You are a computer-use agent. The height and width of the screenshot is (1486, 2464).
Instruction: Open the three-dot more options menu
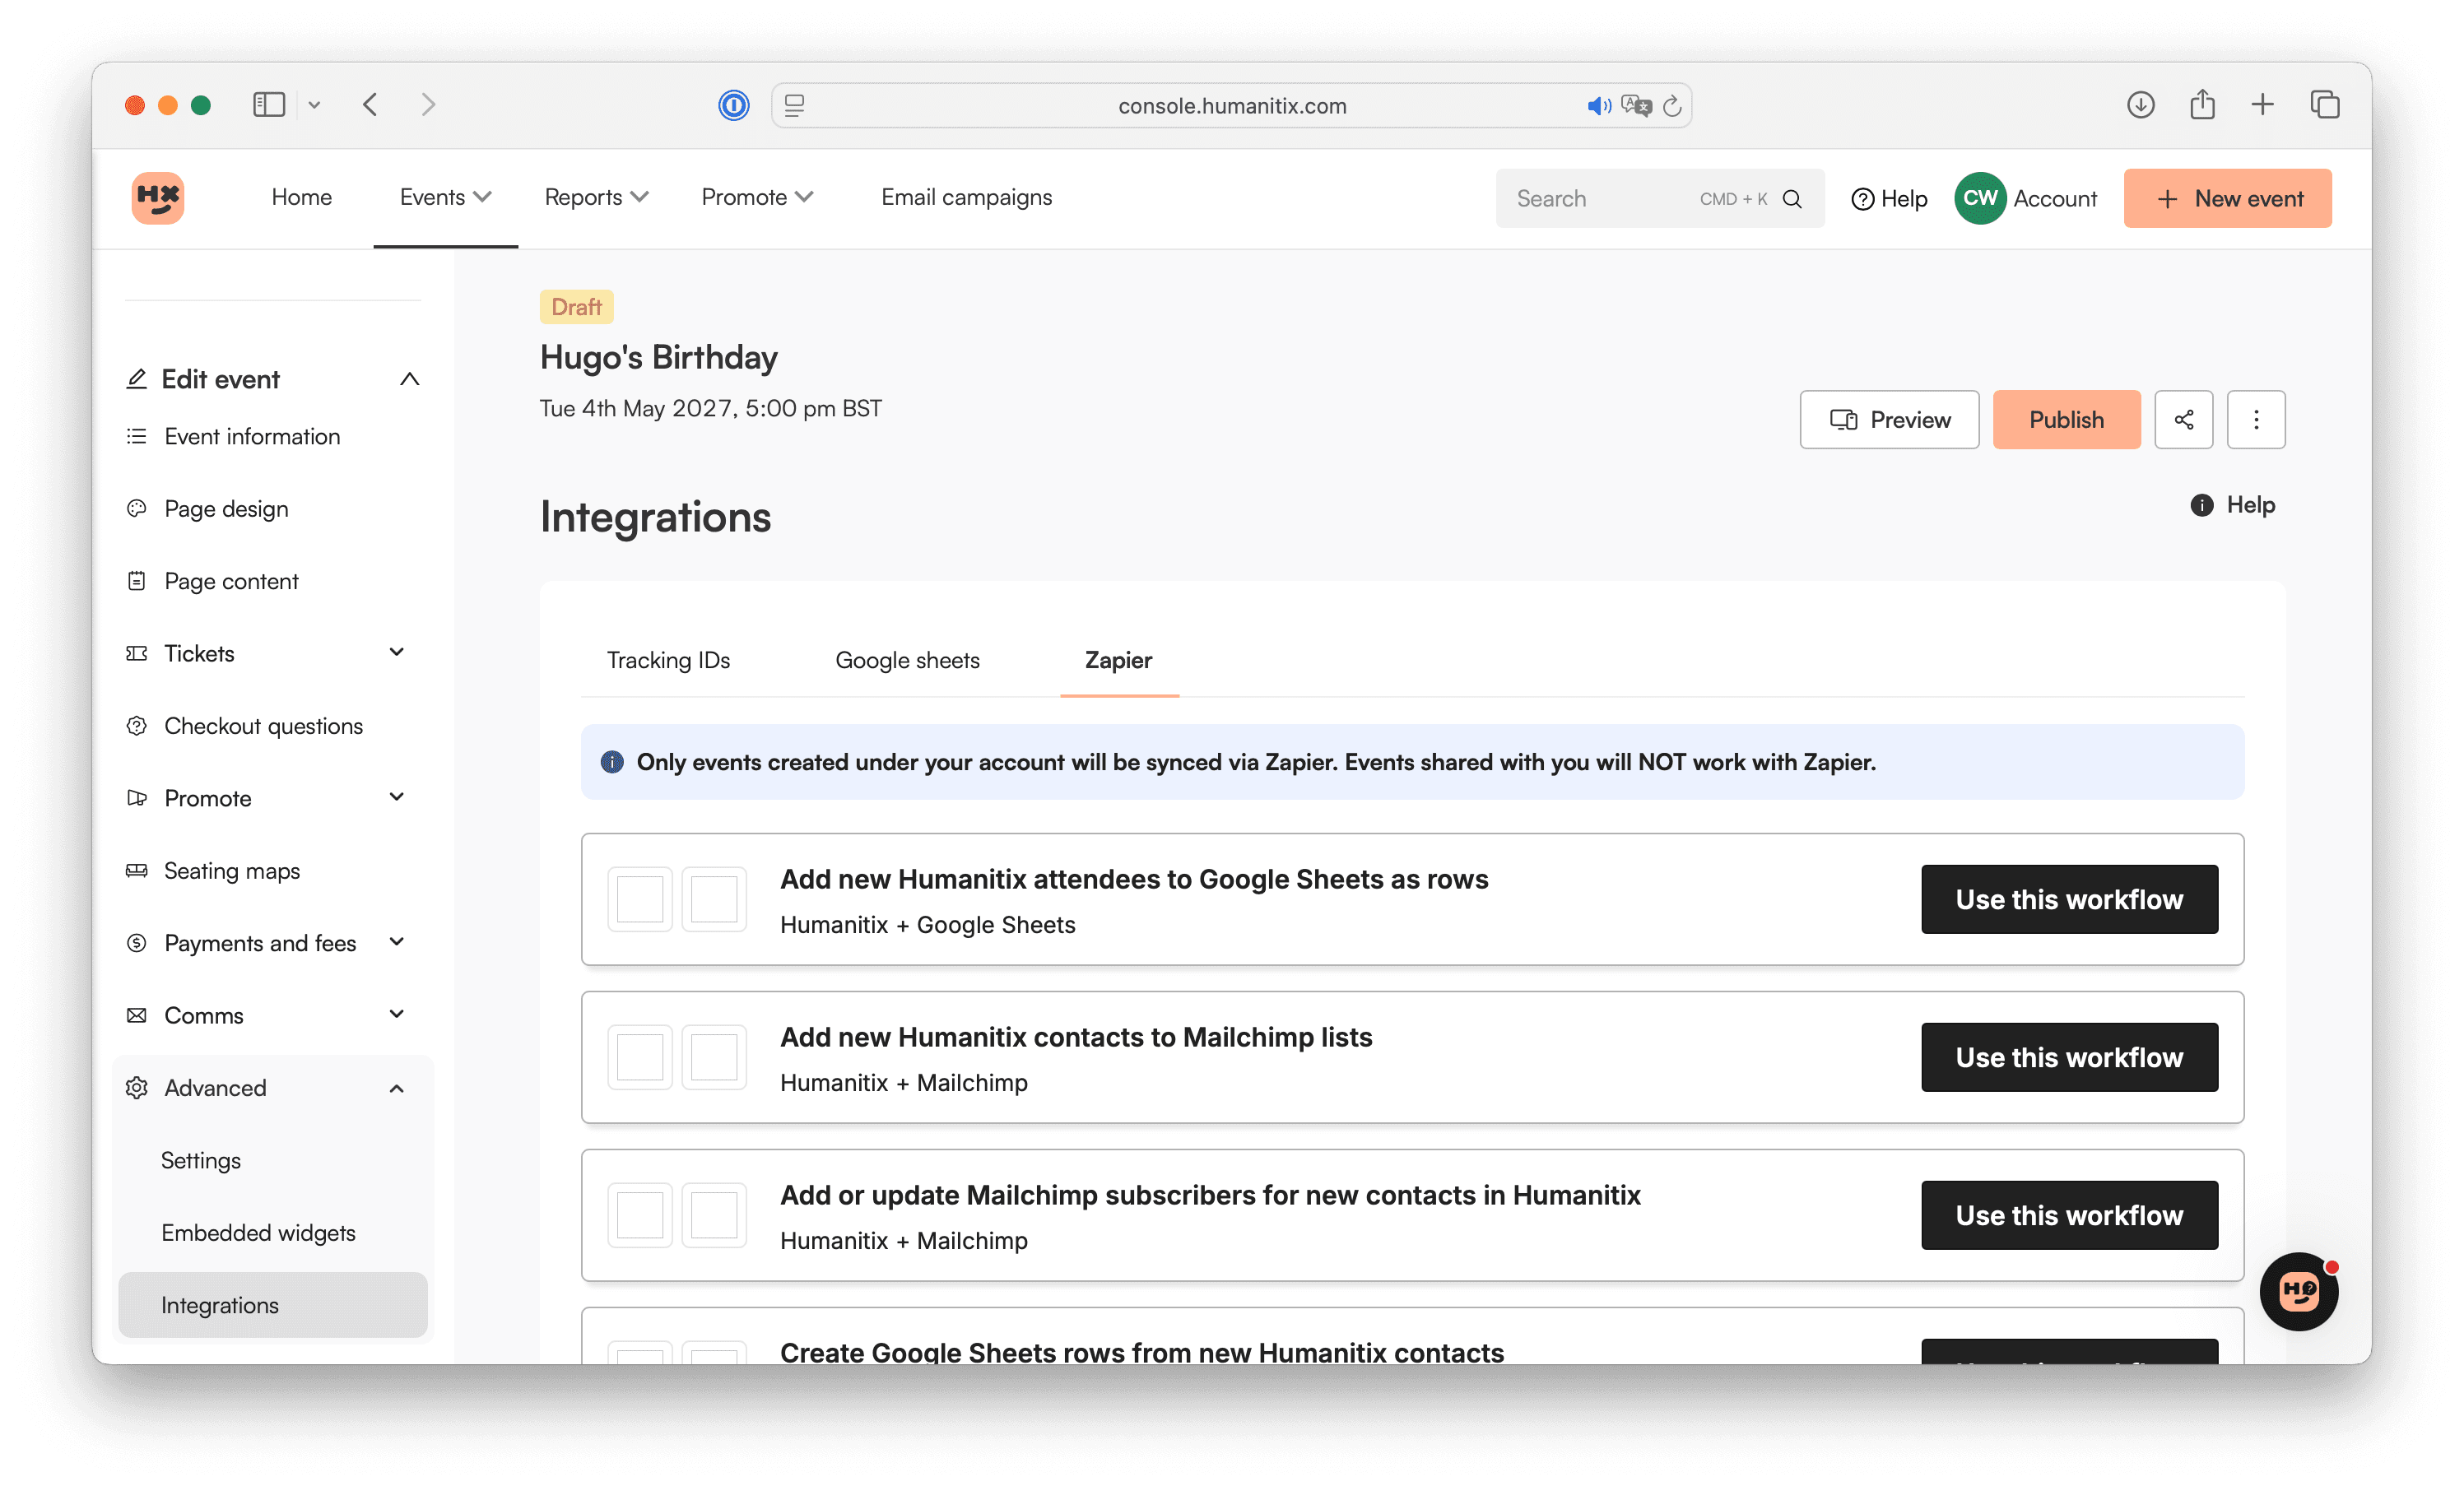2256,419
